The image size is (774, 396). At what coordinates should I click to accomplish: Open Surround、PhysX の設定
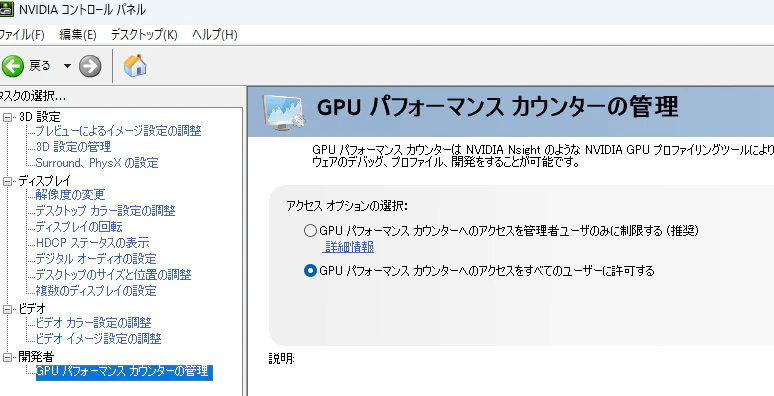click(97, 162)
